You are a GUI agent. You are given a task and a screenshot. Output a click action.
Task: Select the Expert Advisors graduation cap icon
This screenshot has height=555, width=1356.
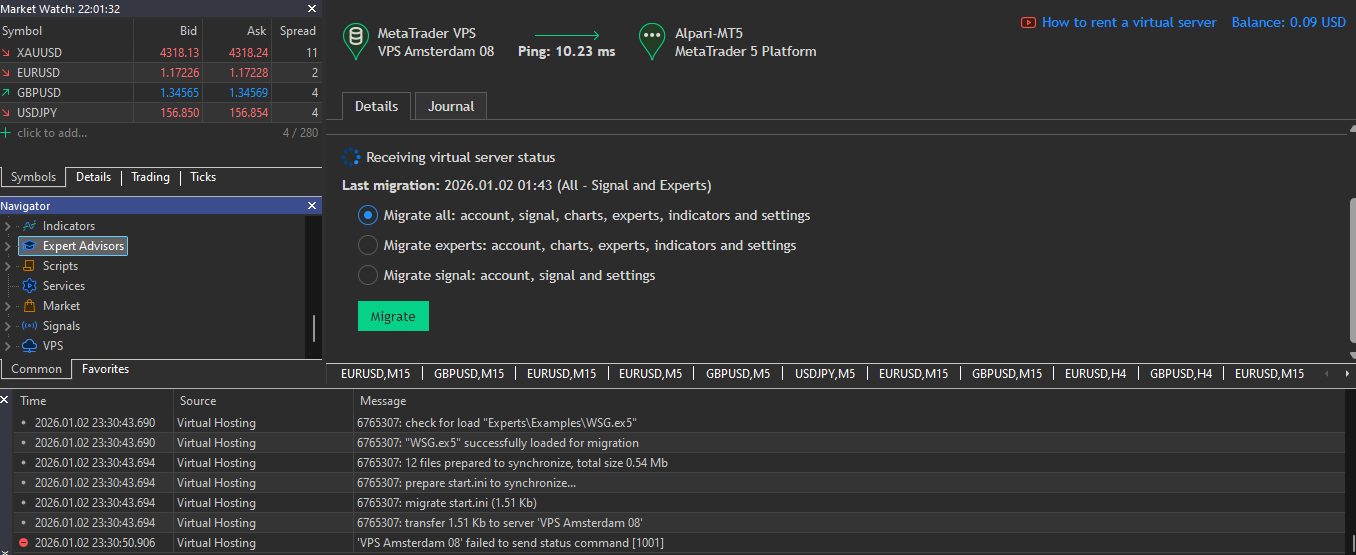[29, 246]
